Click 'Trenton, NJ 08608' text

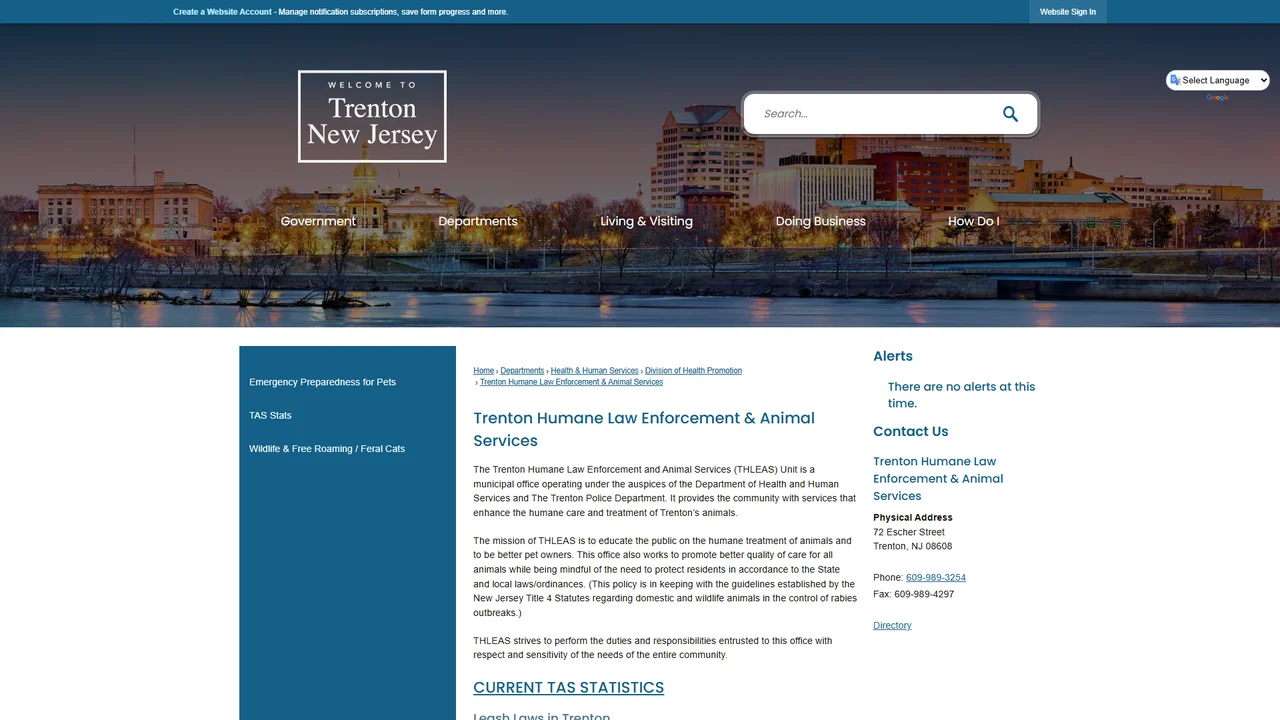(x=913, y=547)
